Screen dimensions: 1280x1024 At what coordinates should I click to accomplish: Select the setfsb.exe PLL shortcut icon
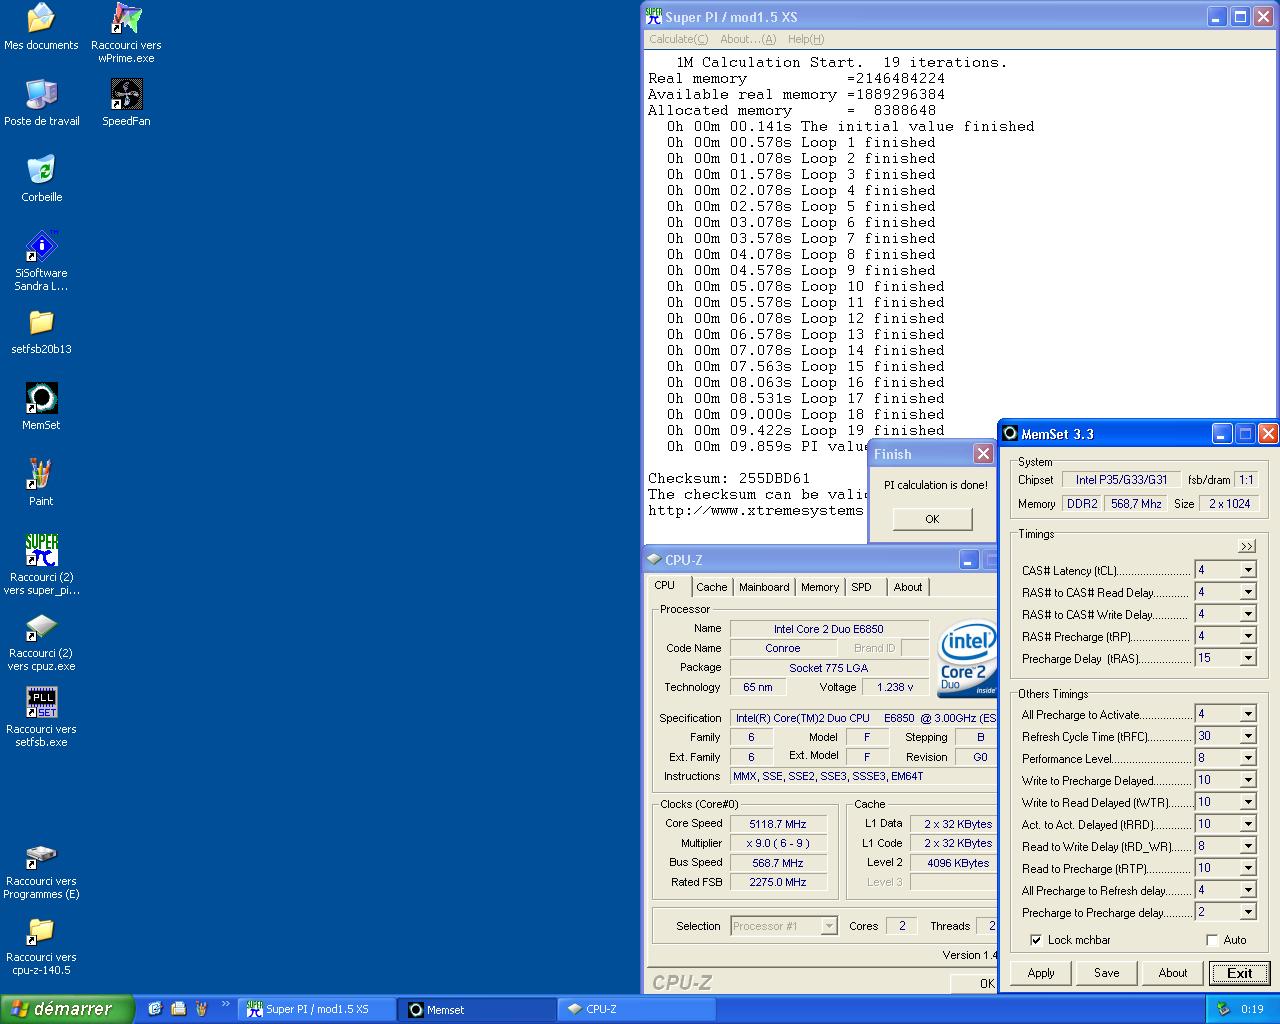point(41,702)
